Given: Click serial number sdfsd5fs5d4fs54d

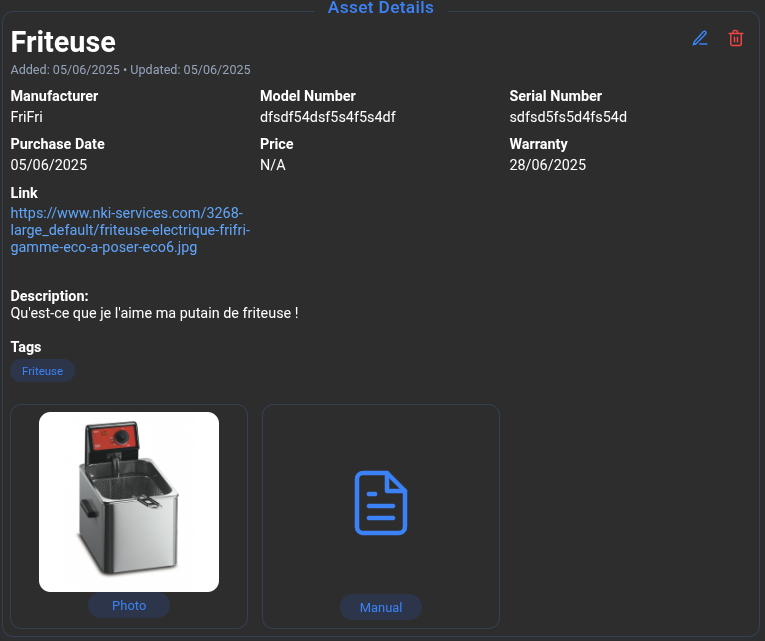Looking at the screenshot, I should 568,117.
